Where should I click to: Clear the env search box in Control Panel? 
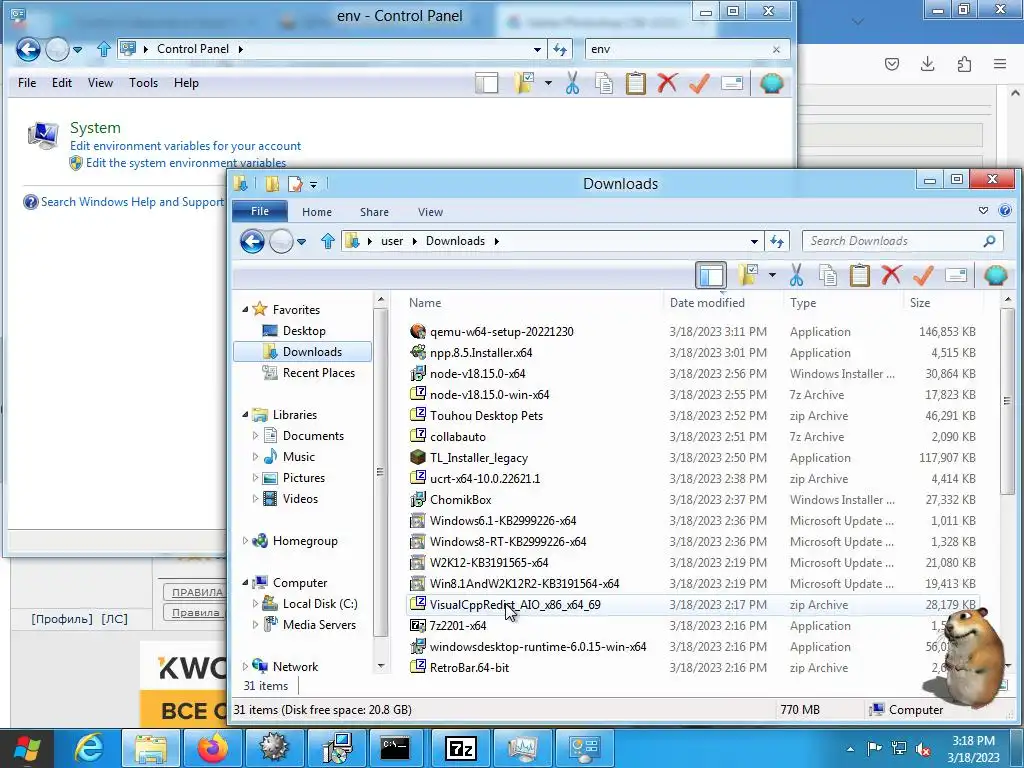pos(776,50)
